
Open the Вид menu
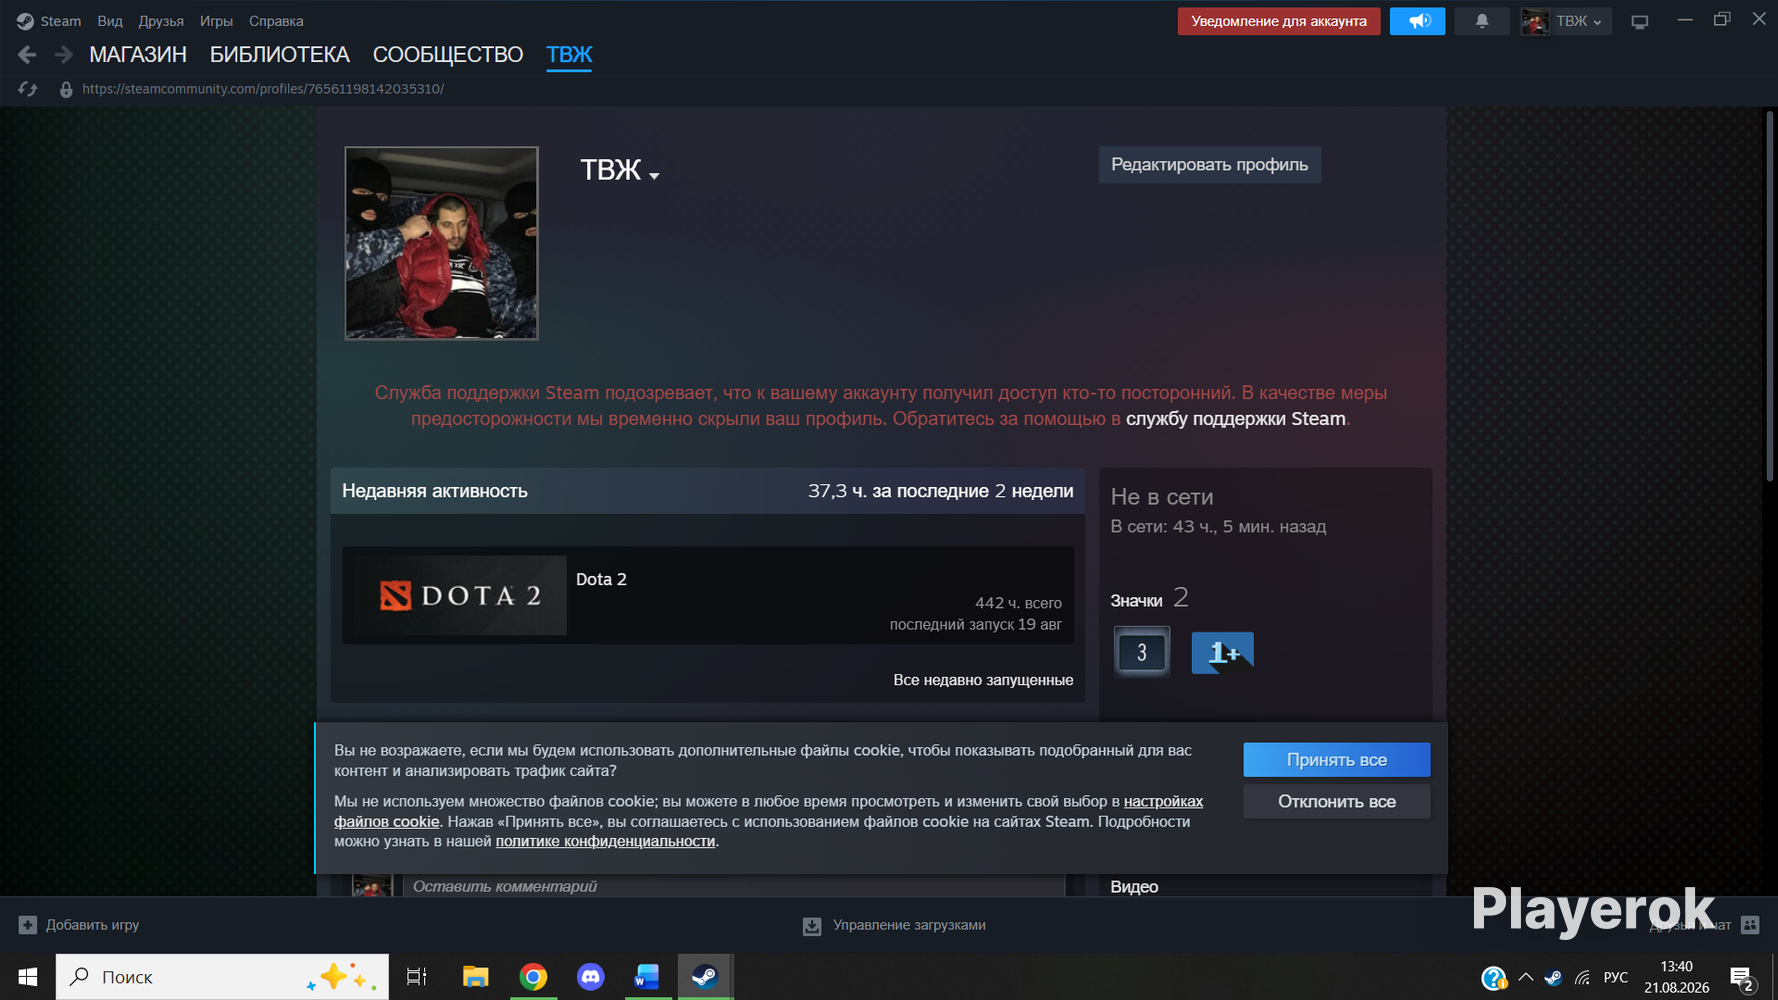tap(110, 21)
